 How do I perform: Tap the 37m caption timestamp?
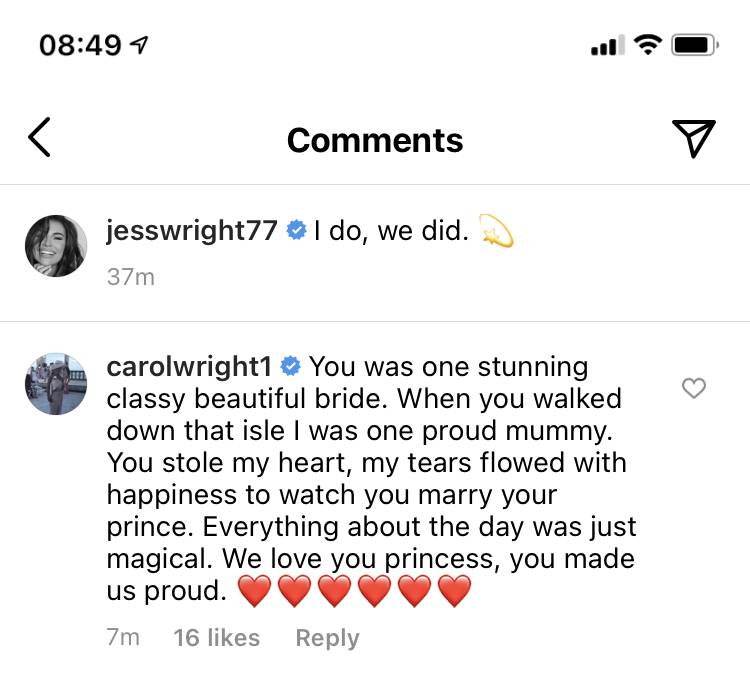(131, 277)
